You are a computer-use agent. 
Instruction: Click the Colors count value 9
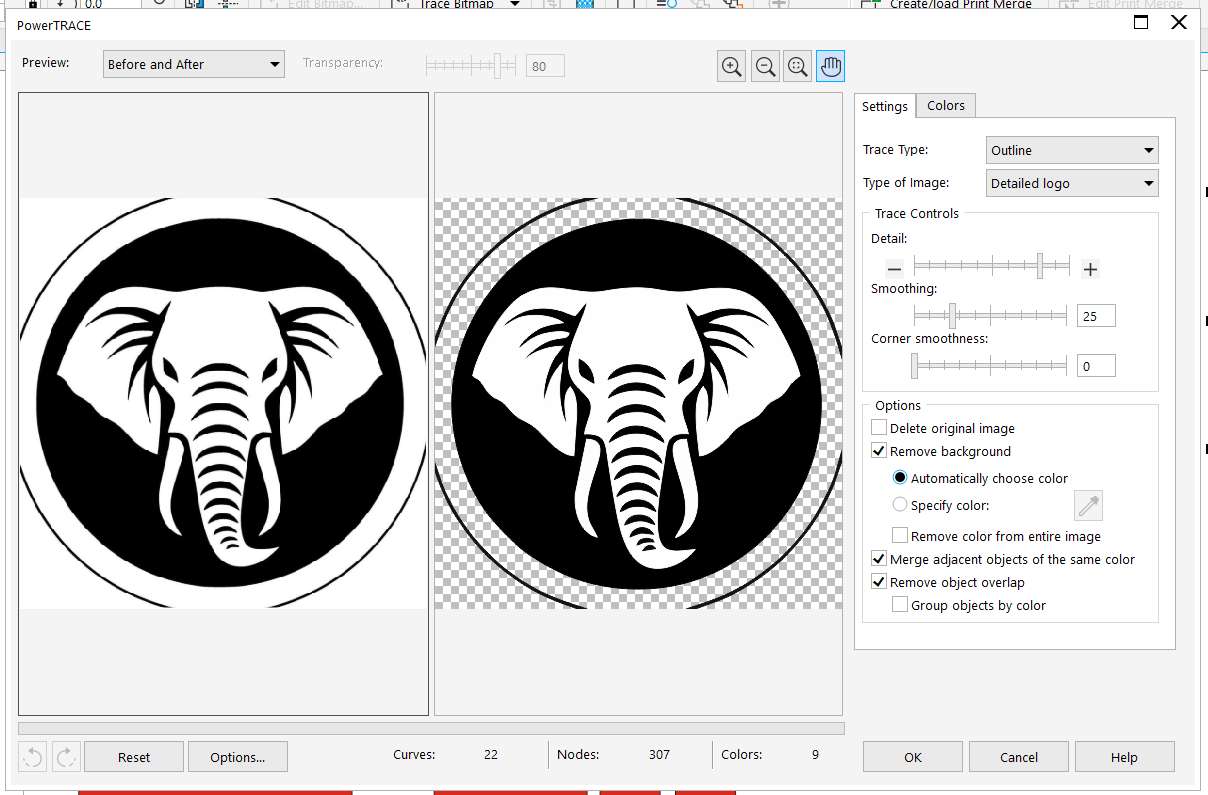(x=816, y=755)
